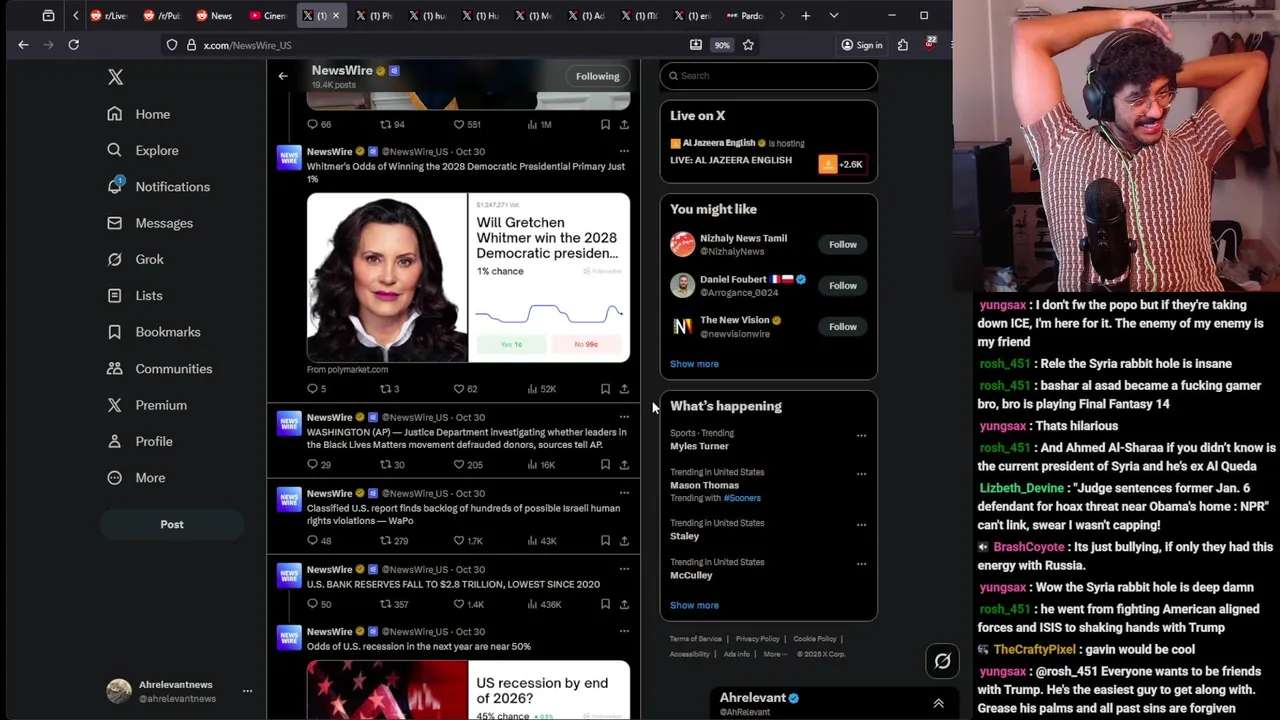This screenshot has height=720, width=1280.
Task: Click the Communities sidebar icon
Action: click(114, 369)
